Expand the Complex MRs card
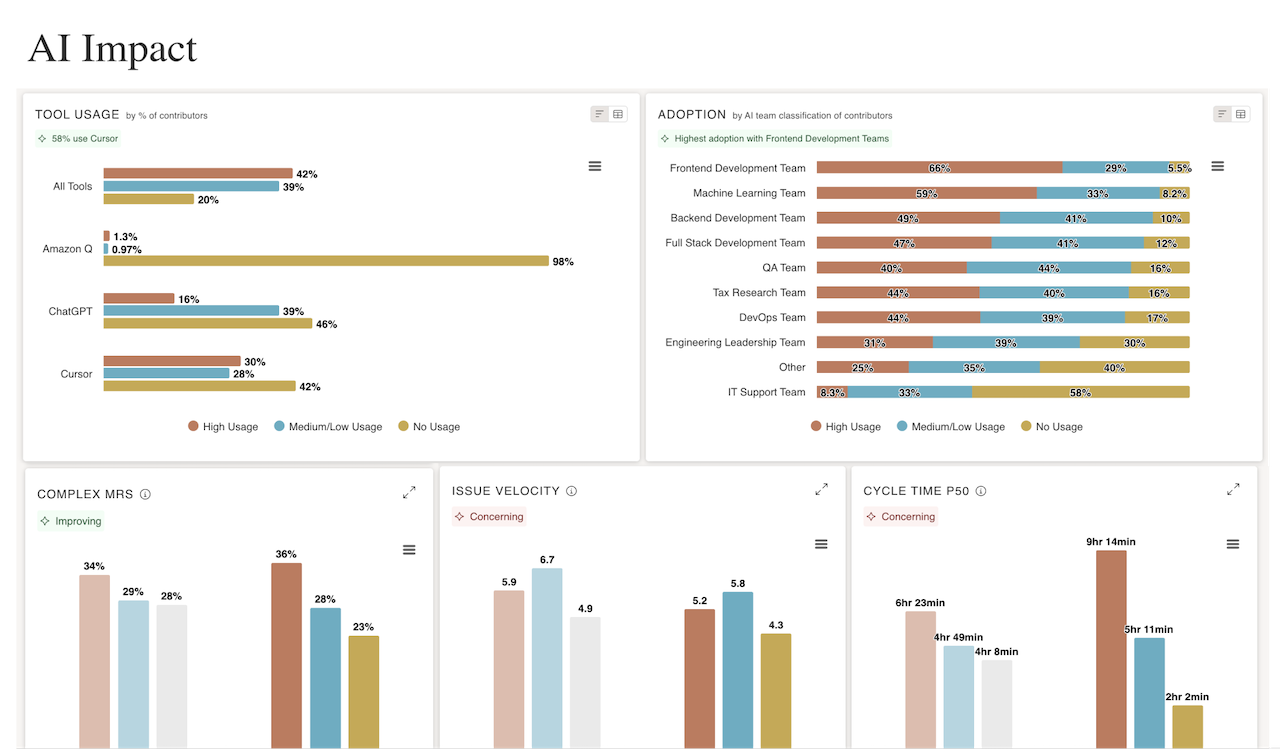 409,492
